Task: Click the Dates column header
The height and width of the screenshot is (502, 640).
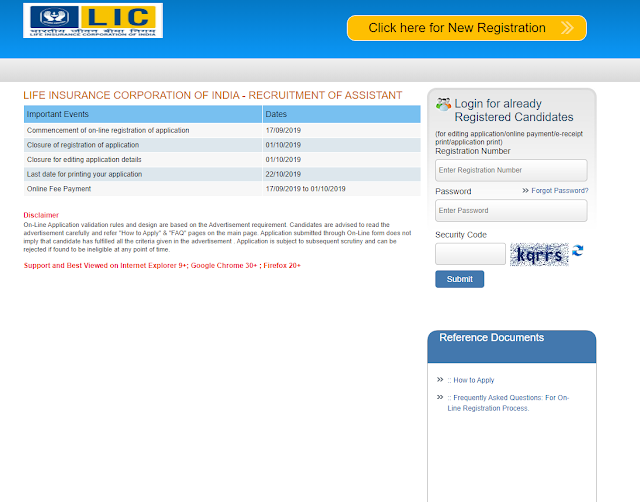Action: click(x=342, y=114)
